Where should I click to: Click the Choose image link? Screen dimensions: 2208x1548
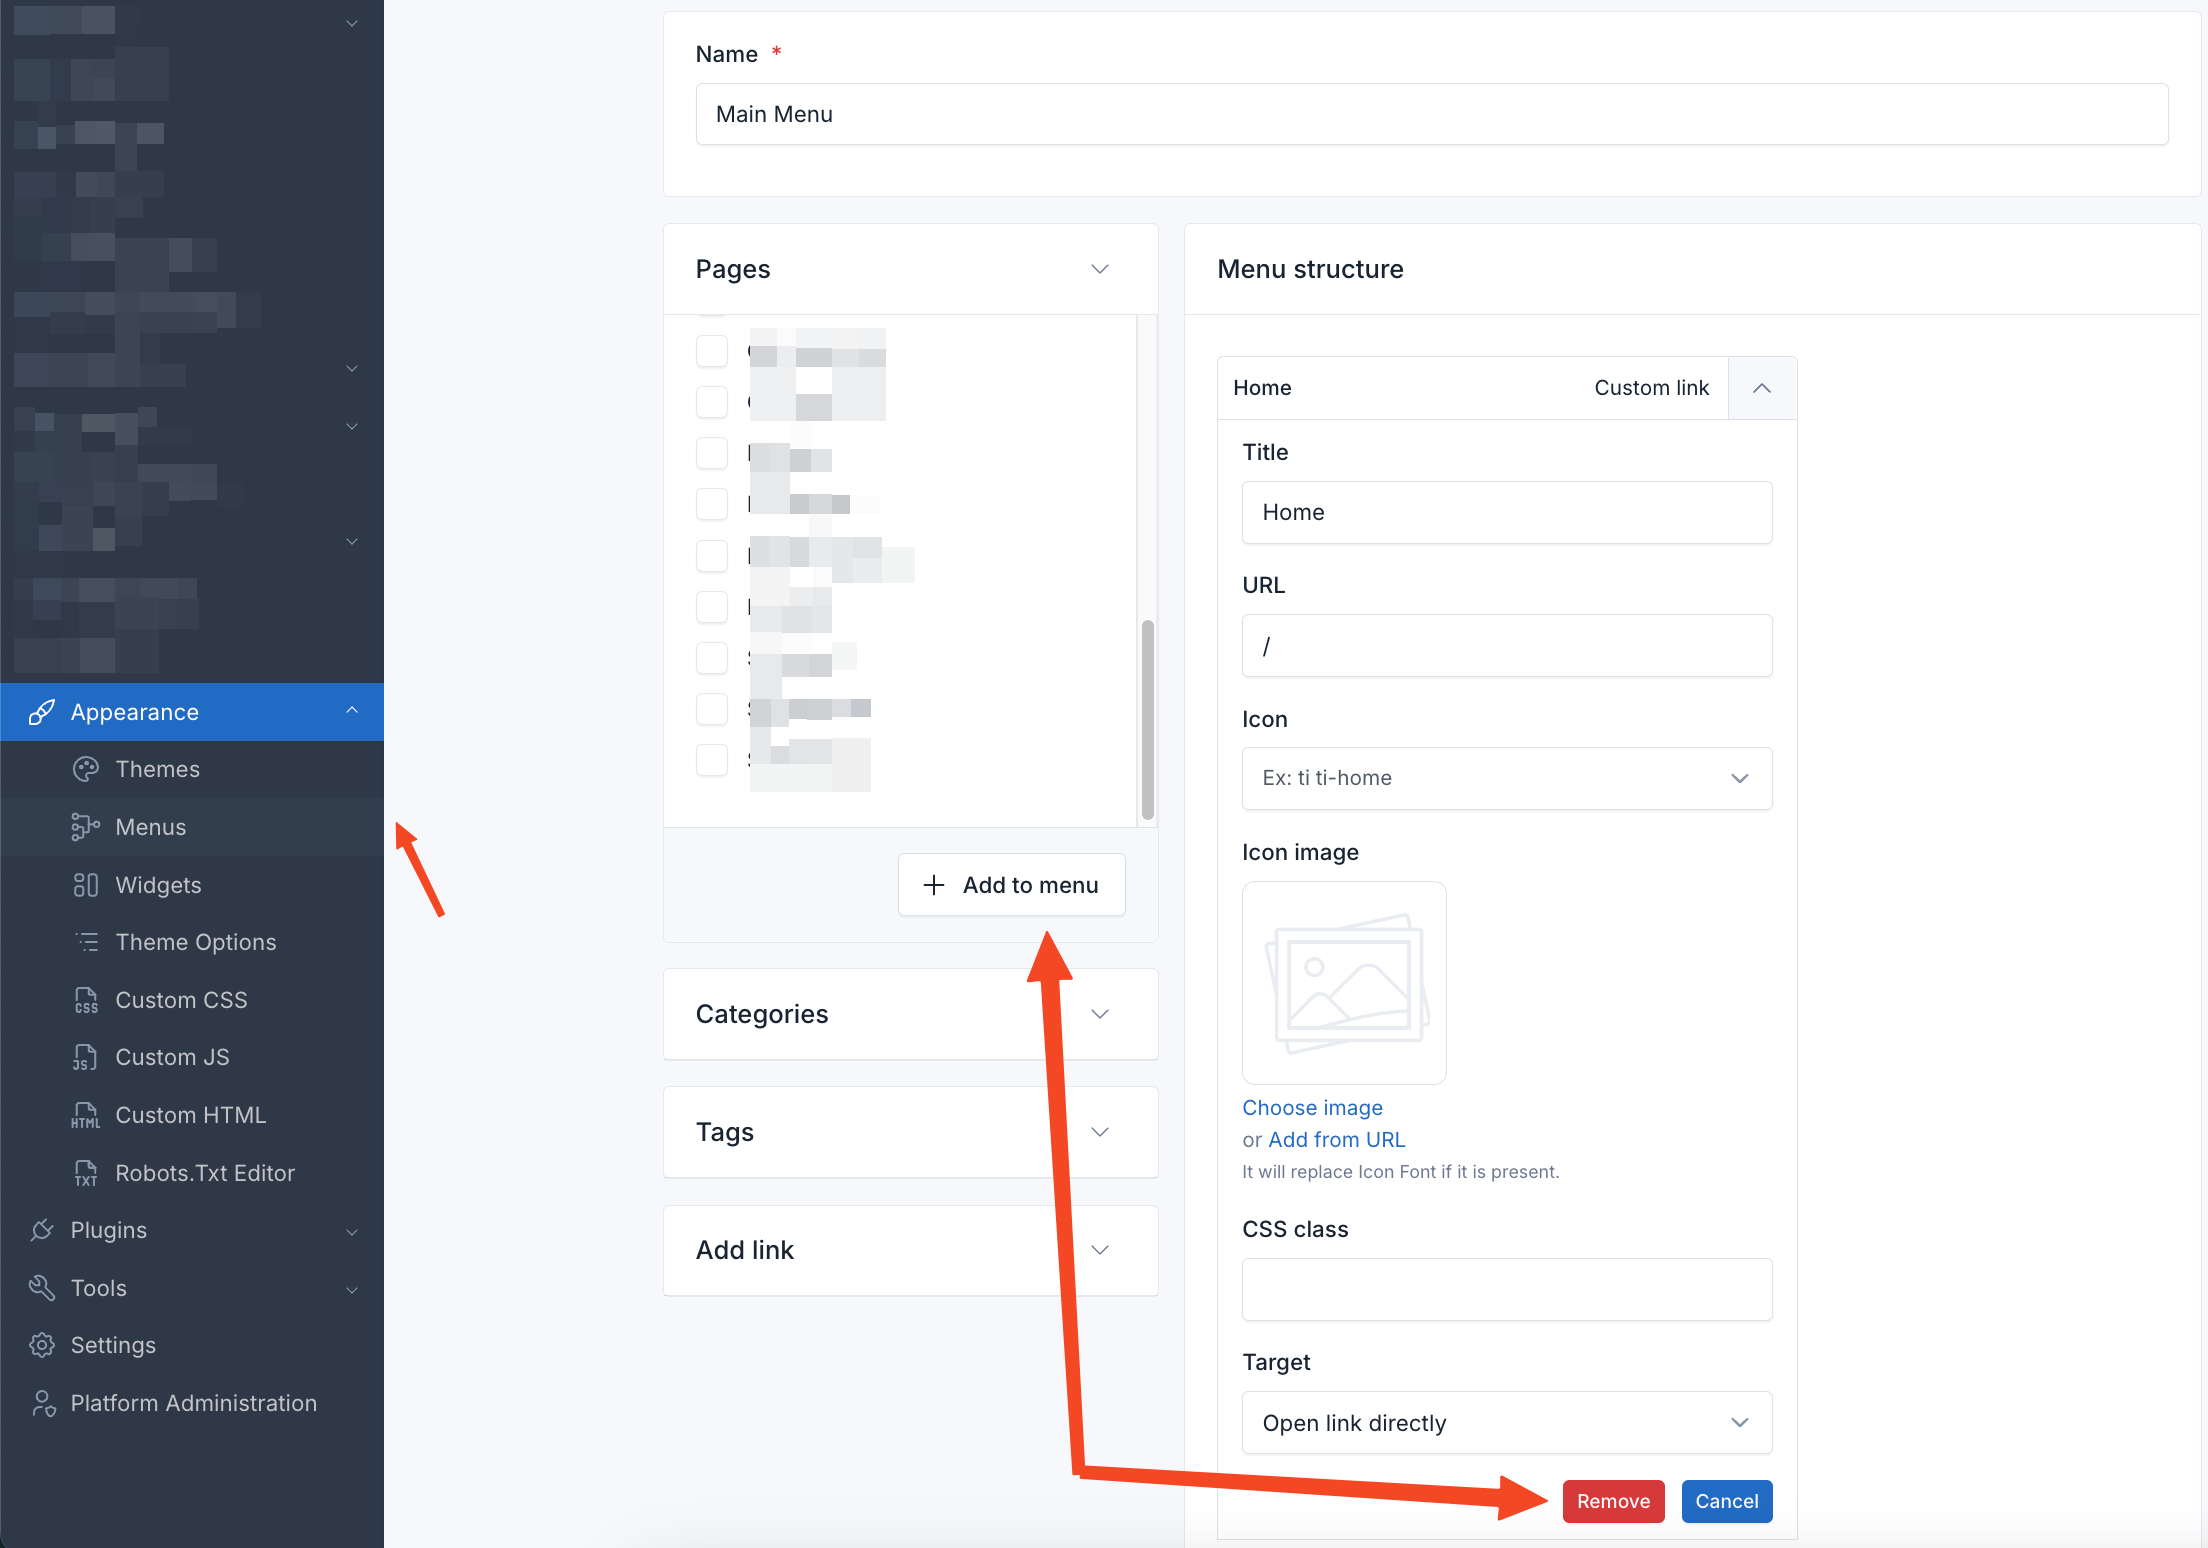pos(1312,1108)
